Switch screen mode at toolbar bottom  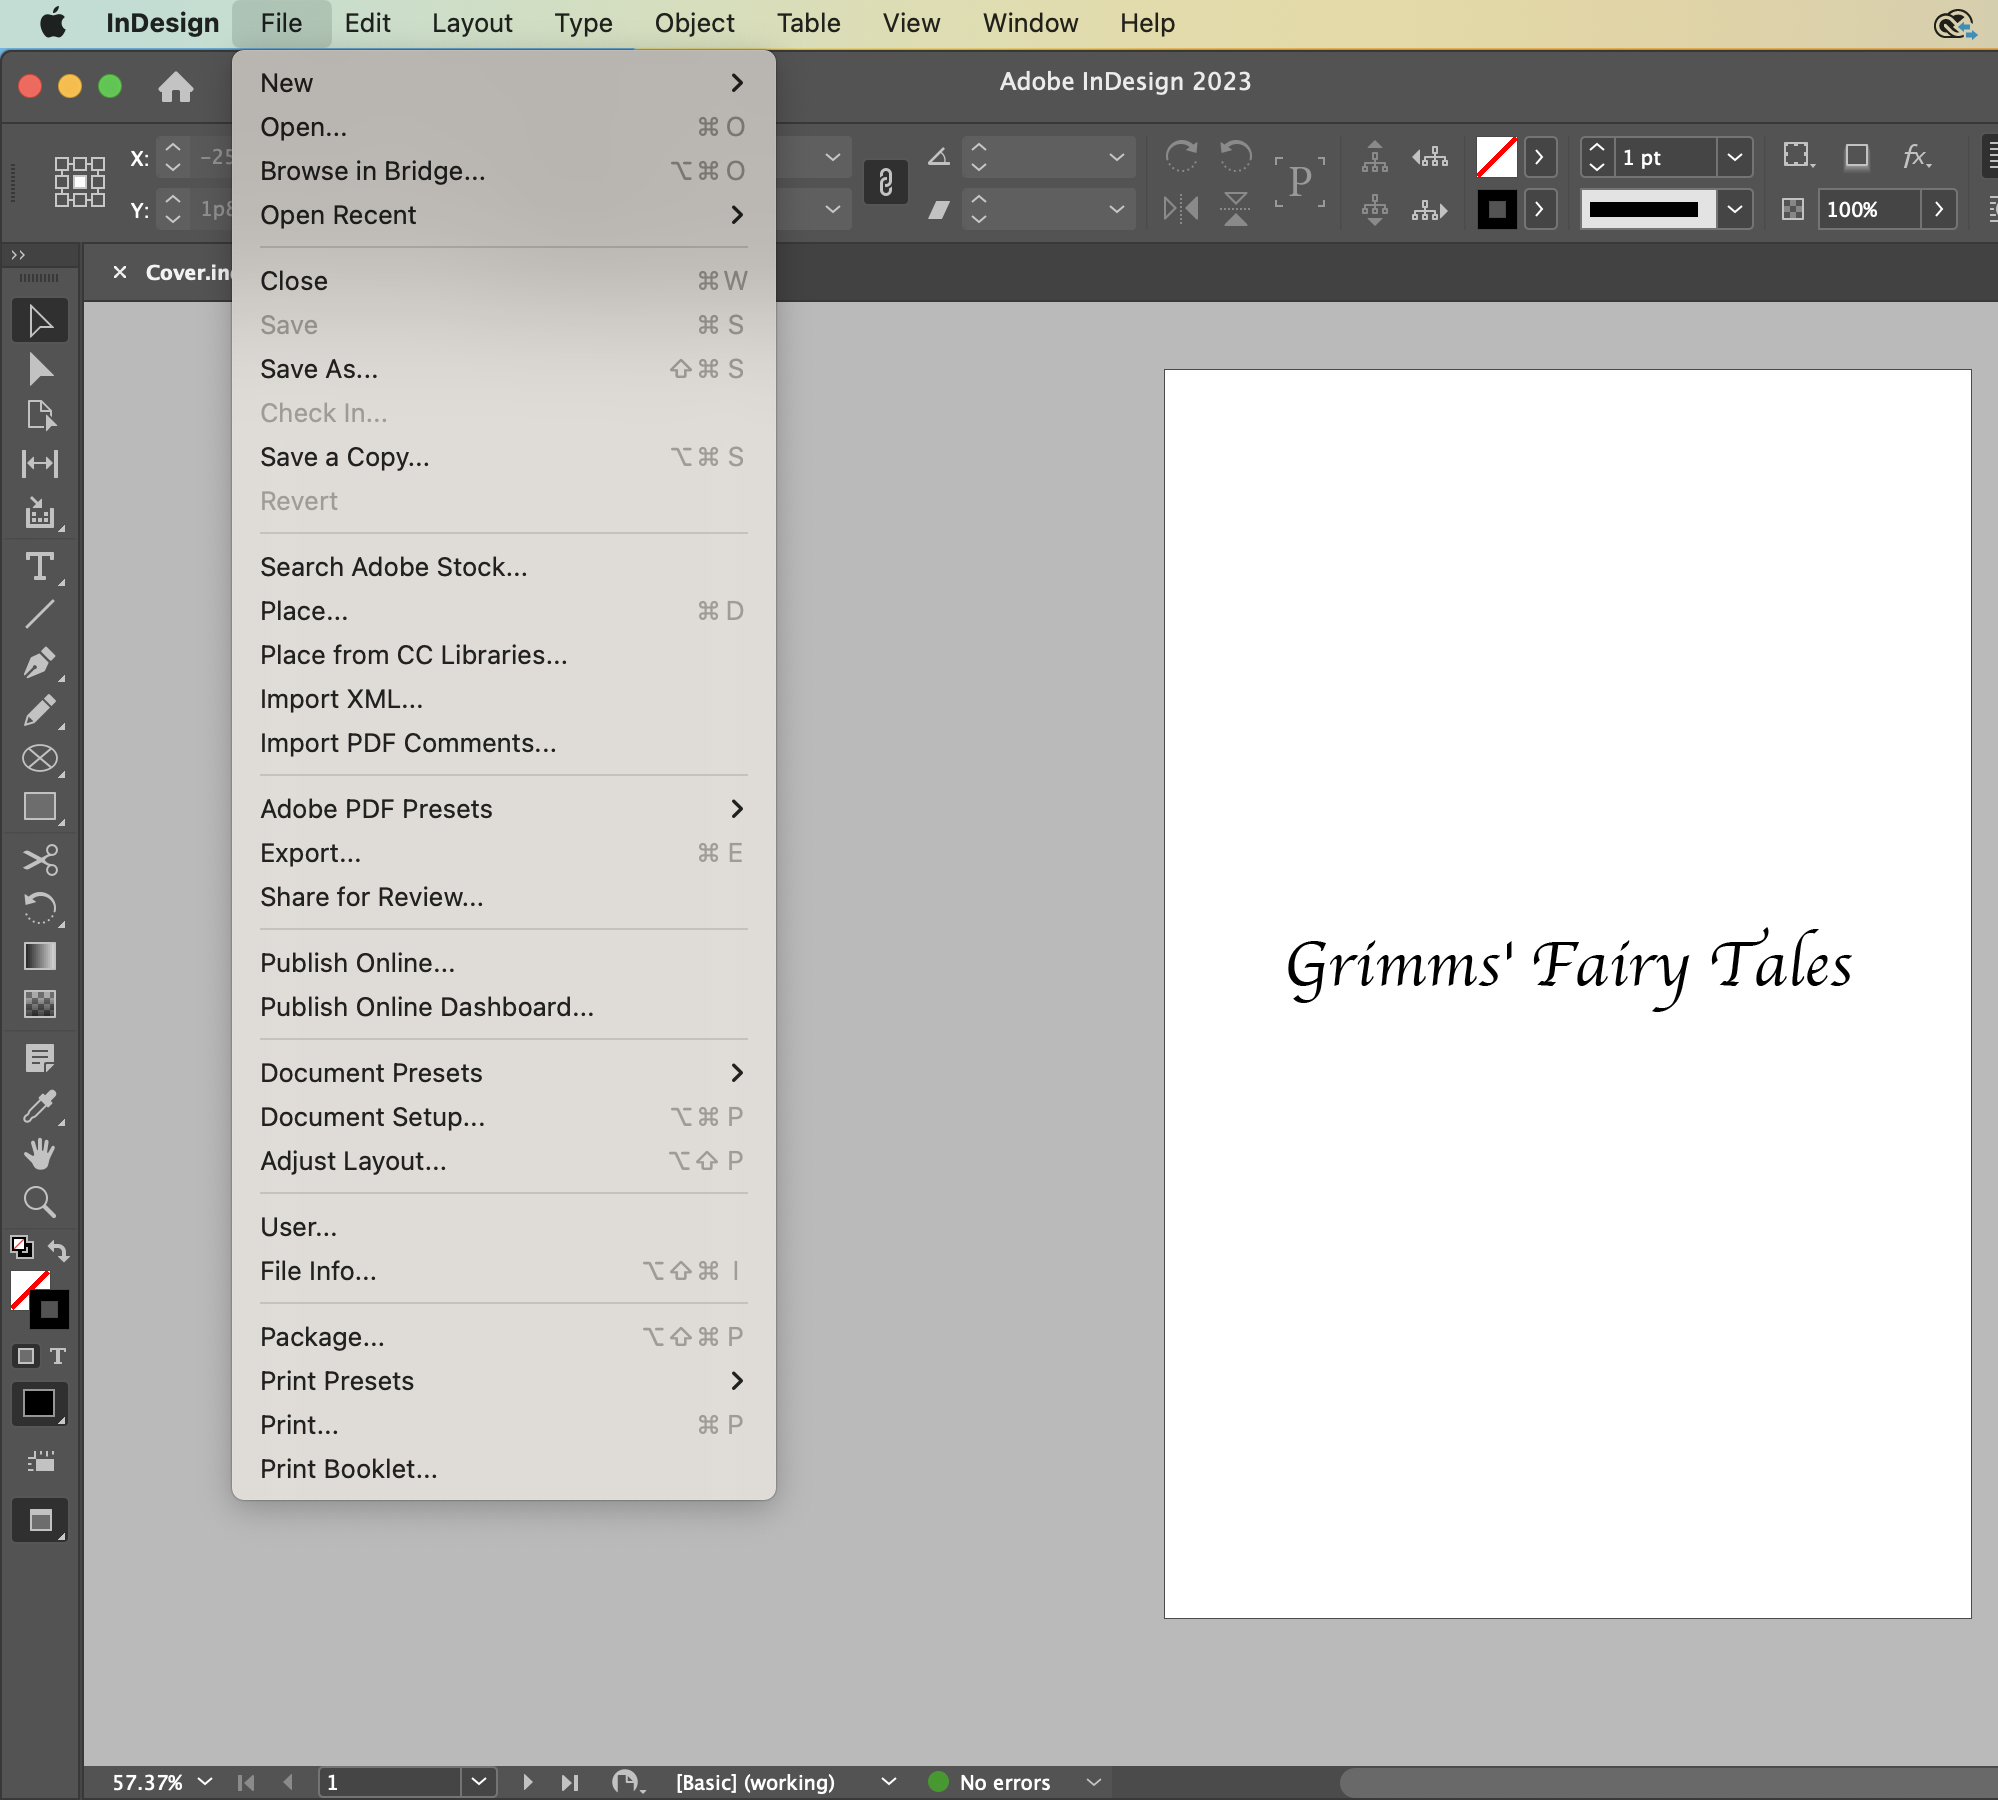coord(40,1520)
